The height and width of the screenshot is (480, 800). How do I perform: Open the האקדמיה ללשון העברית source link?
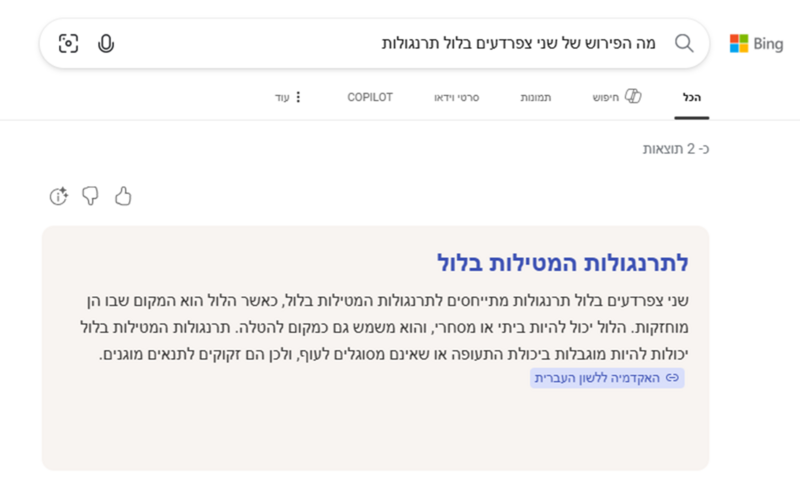click(607, 378)
